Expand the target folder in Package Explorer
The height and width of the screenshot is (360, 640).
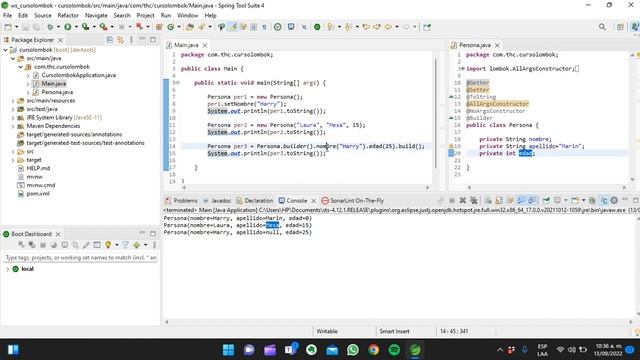(x=13, y=160)
